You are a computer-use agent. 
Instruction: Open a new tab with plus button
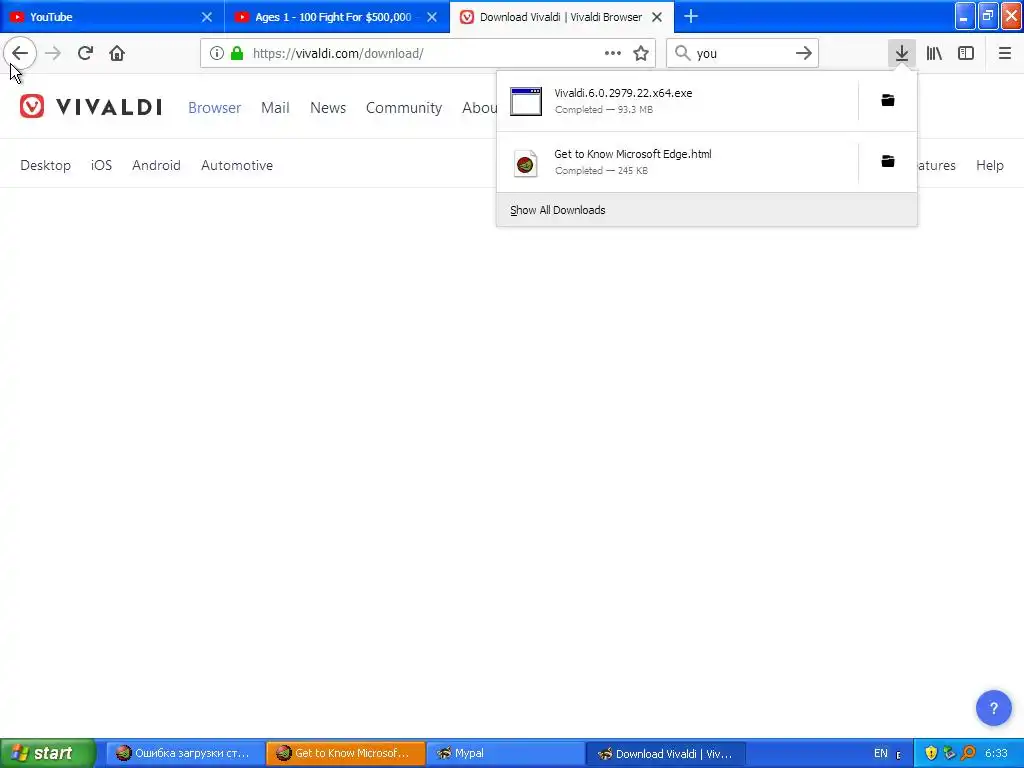click(x=691, y=16)
